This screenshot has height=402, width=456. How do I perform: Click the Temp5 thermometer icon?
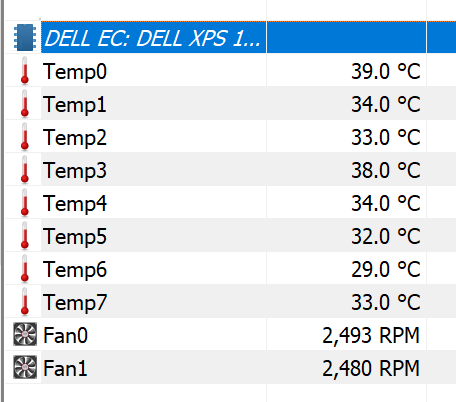point(24,235)
